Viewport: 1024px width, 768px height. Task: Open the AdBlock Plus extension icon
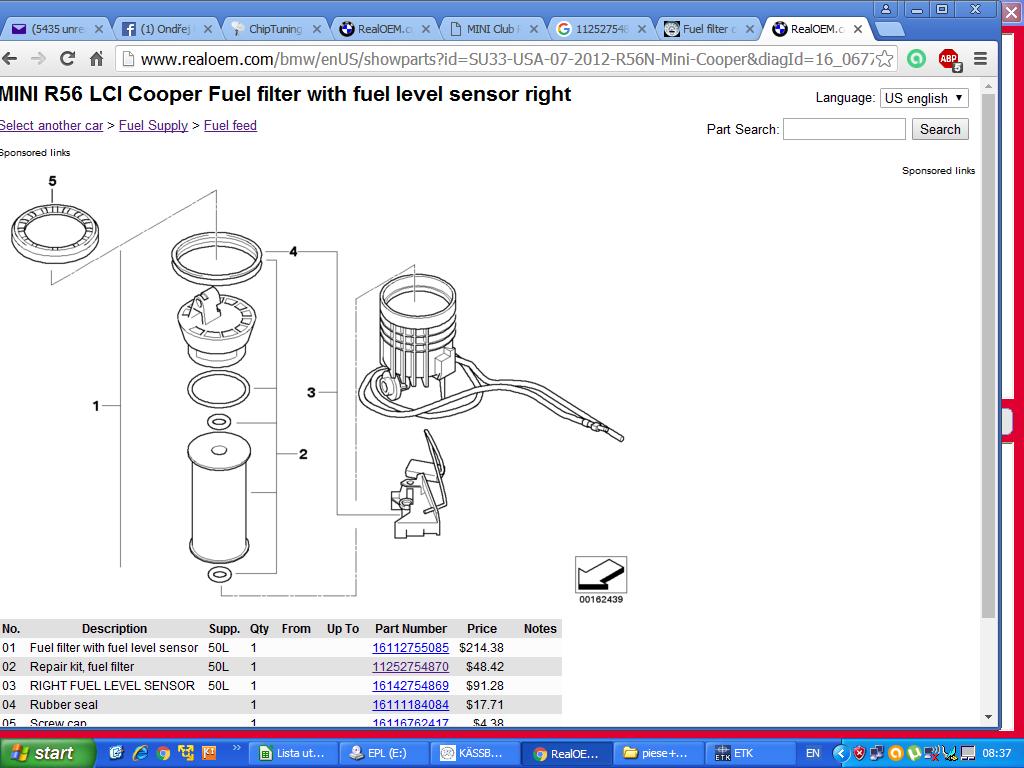[x=948, y=59]
